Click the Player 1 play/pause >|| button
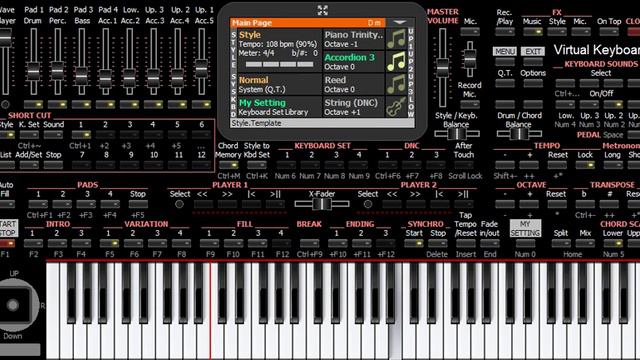640x360 pixels. point(276,204)
